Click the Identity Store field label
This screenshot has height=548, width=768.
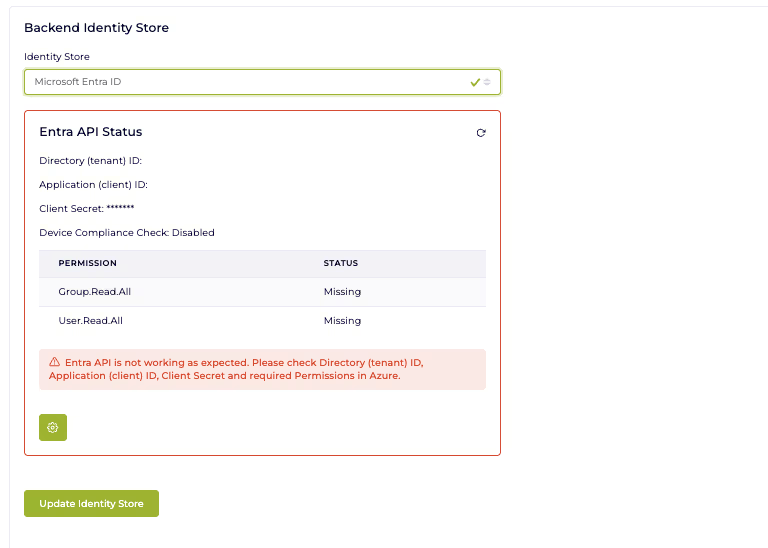pos(57,57)
